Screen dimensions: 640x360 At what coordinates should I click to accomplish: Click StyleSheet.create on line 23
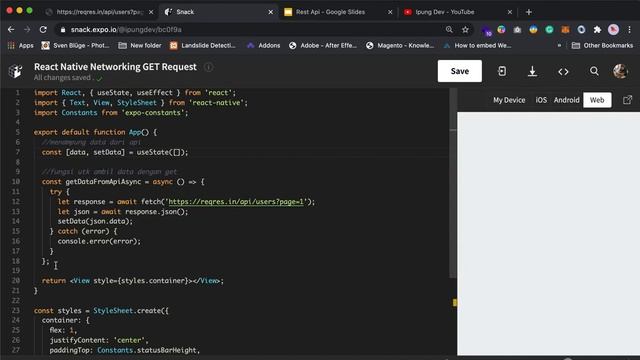pos(128,311)
